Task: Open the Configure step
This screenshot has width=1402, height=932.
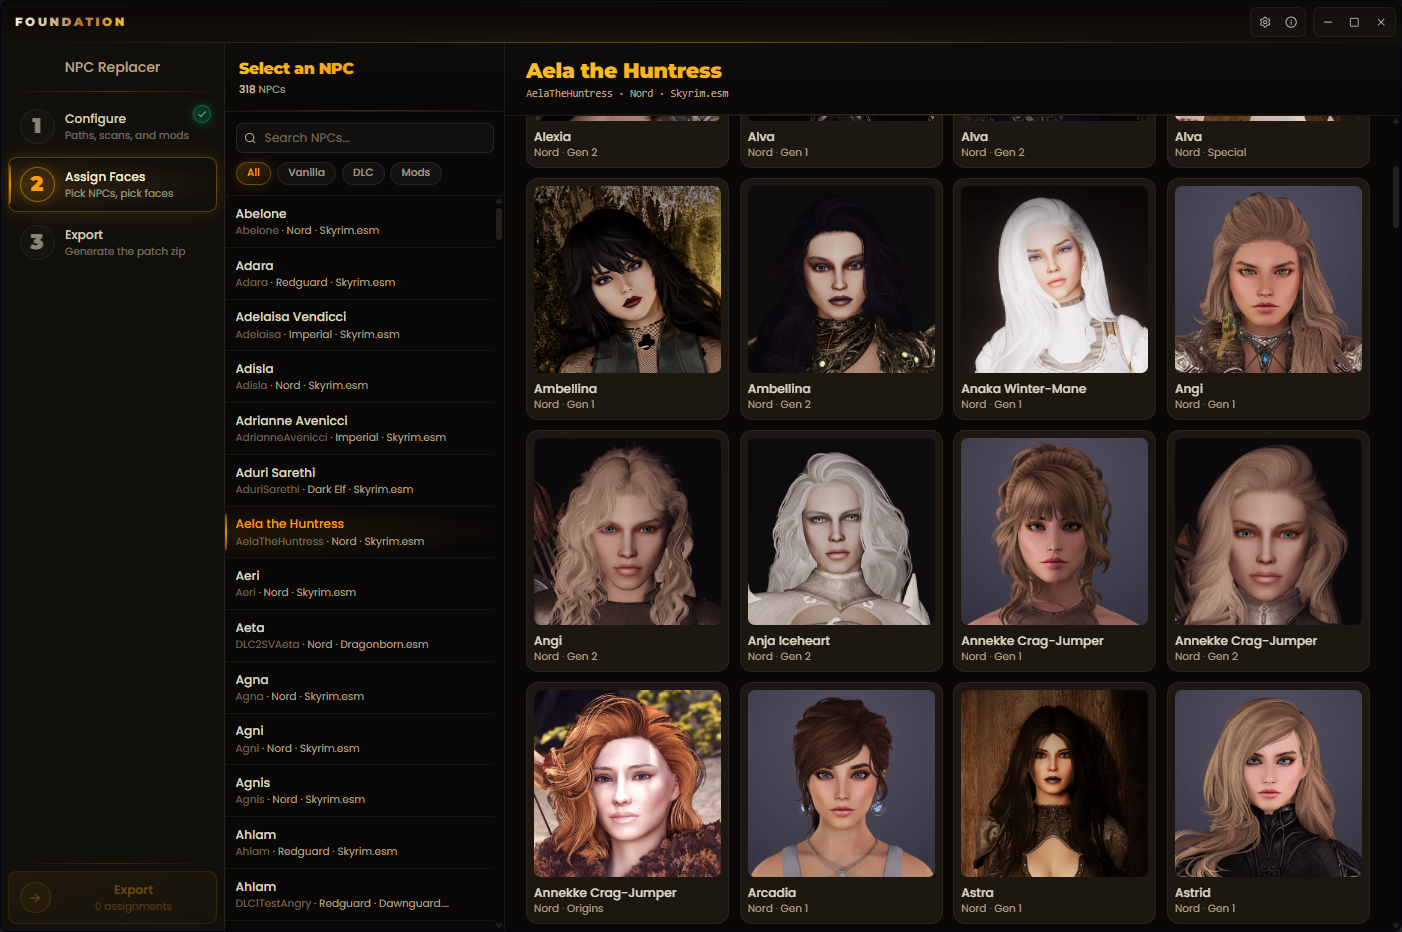Action: (112, 126)
